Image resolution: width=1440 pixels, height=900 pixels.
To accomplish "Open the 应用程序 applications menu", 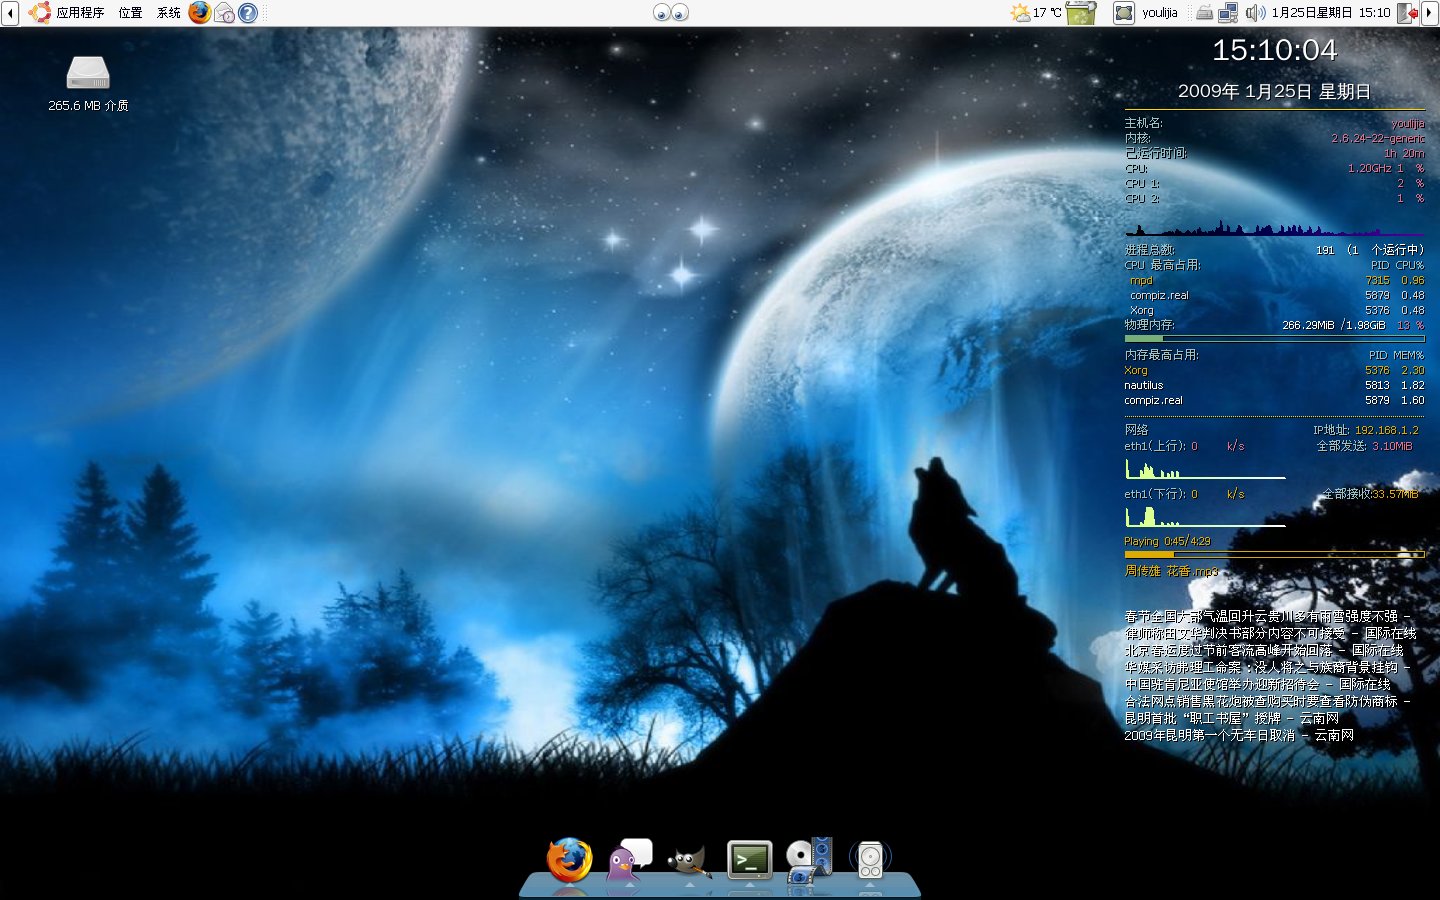I will 80,13.
